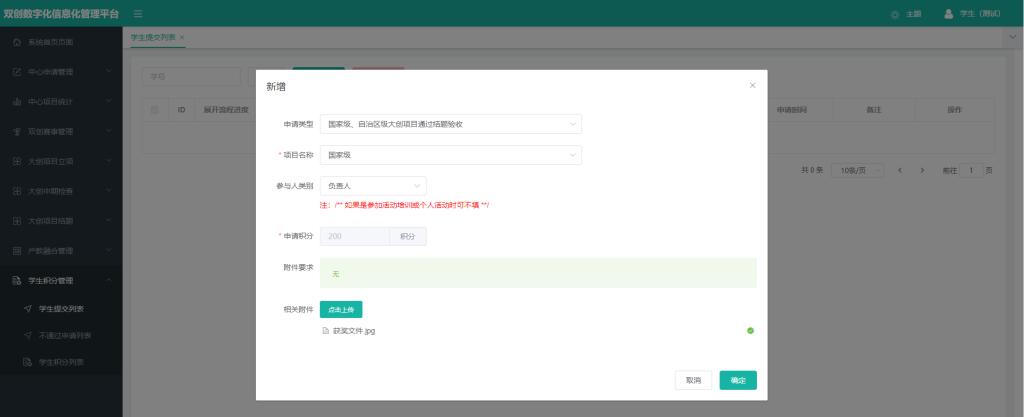
Task: Click the 获奖文件.jpg file icon
Action: pyautogui.click(x=325, y=331)
